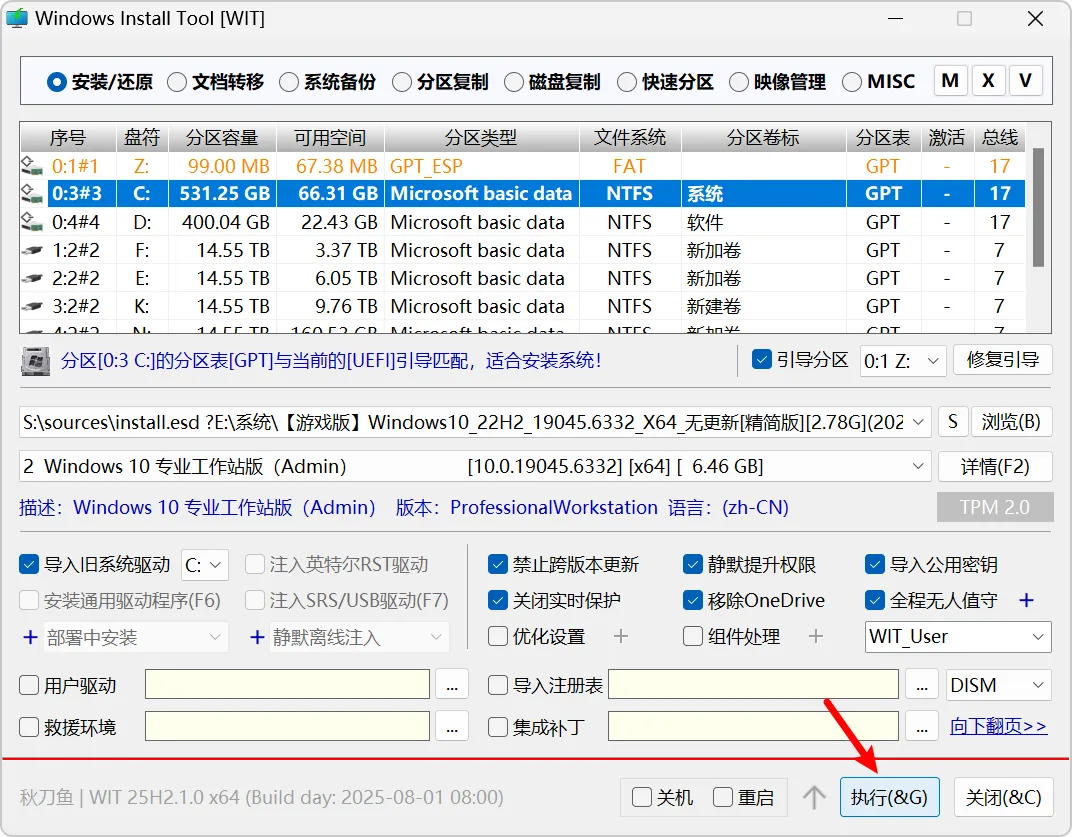Sort by 分区容量 column header
Image resolution: width=1072 pixels, height=837 pixels.
222,138
